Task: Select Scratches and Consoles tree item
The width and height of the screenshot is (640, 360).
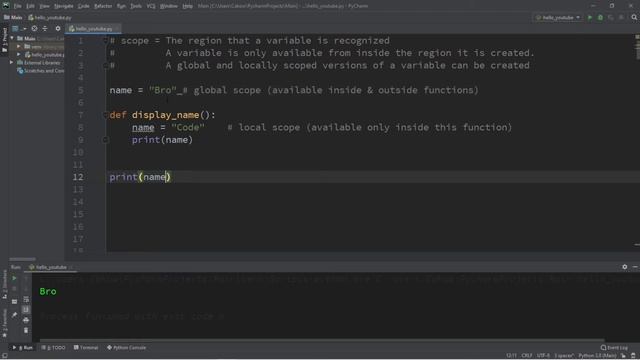Action: [40, 71]
